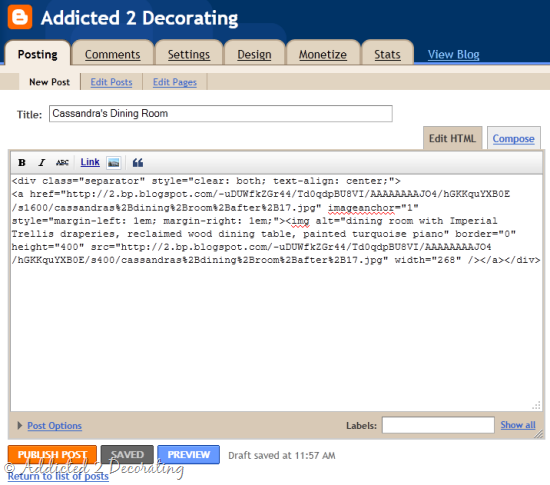This screenshot has width=550, height=485.
Task: Open the Edit Pages sub-tab
Action: point(175,82)
